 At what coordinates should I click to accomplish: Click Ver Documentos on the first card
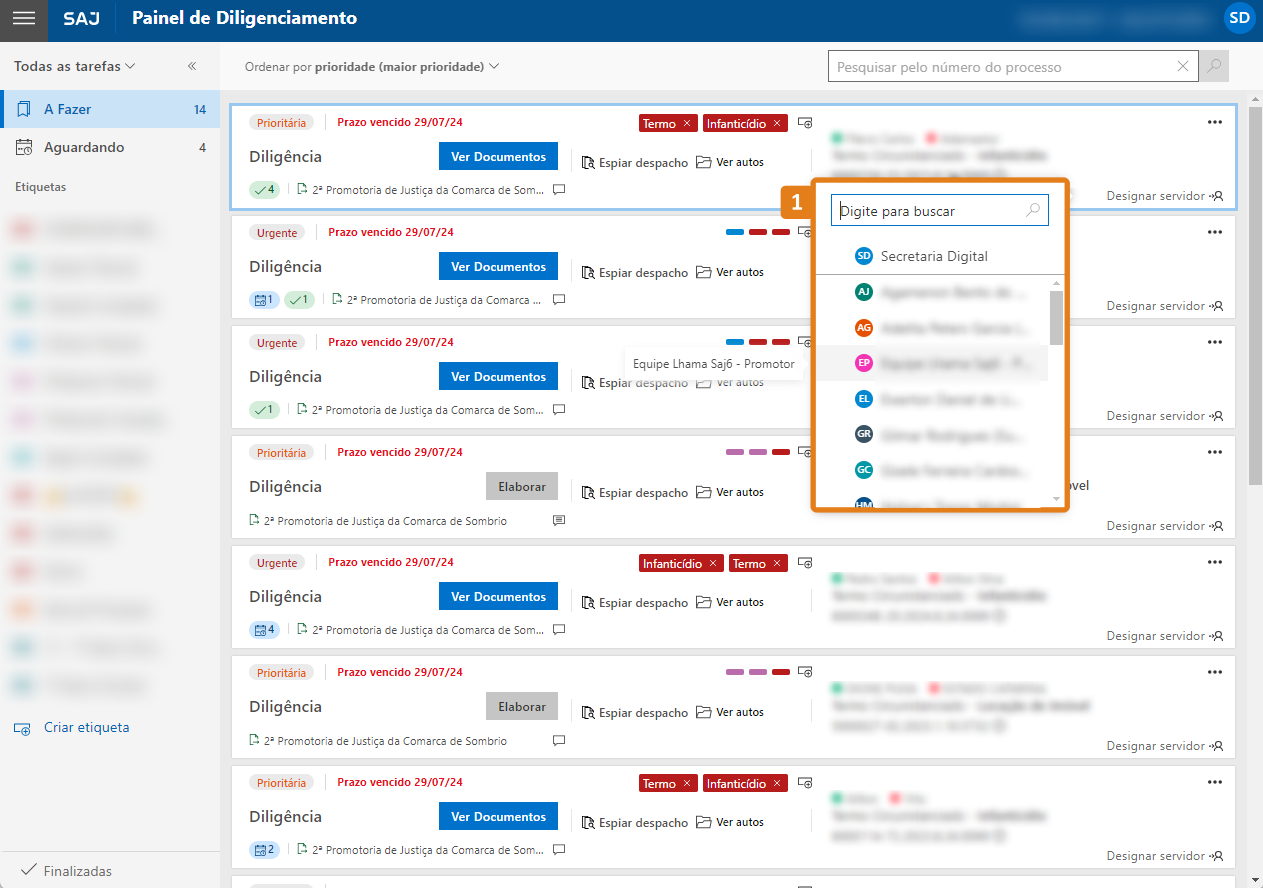coord(498,157)
